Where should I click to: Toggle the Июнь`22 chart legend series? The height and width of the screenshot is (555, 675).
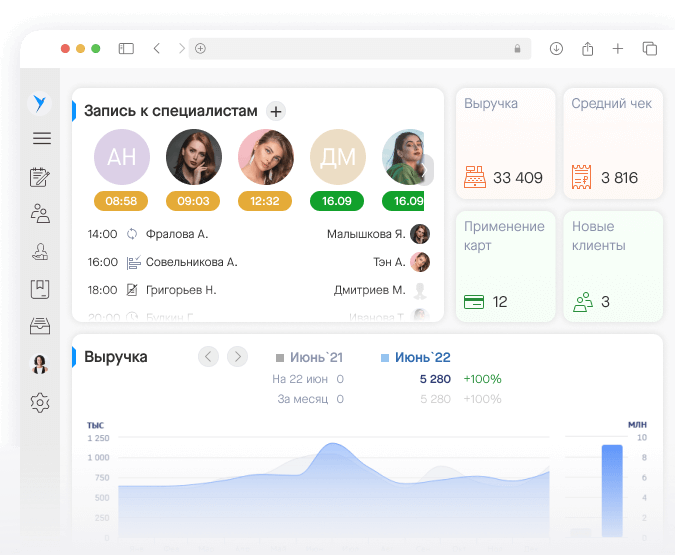(415, 357)
